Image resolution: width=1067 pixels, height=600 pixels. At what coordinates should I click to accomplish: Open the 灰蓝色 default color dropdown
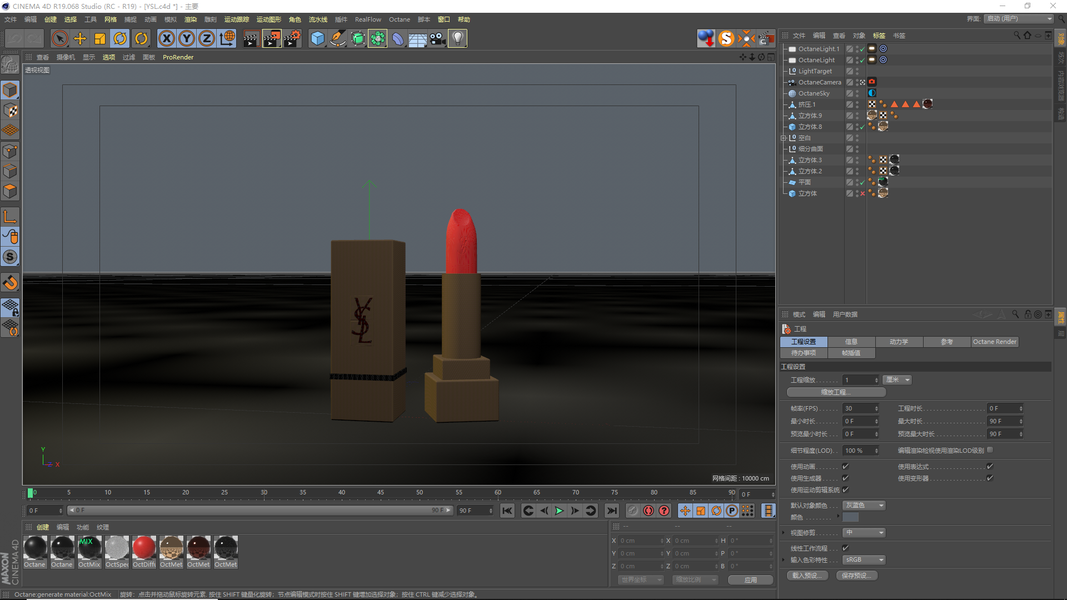[x=864, y=505]
